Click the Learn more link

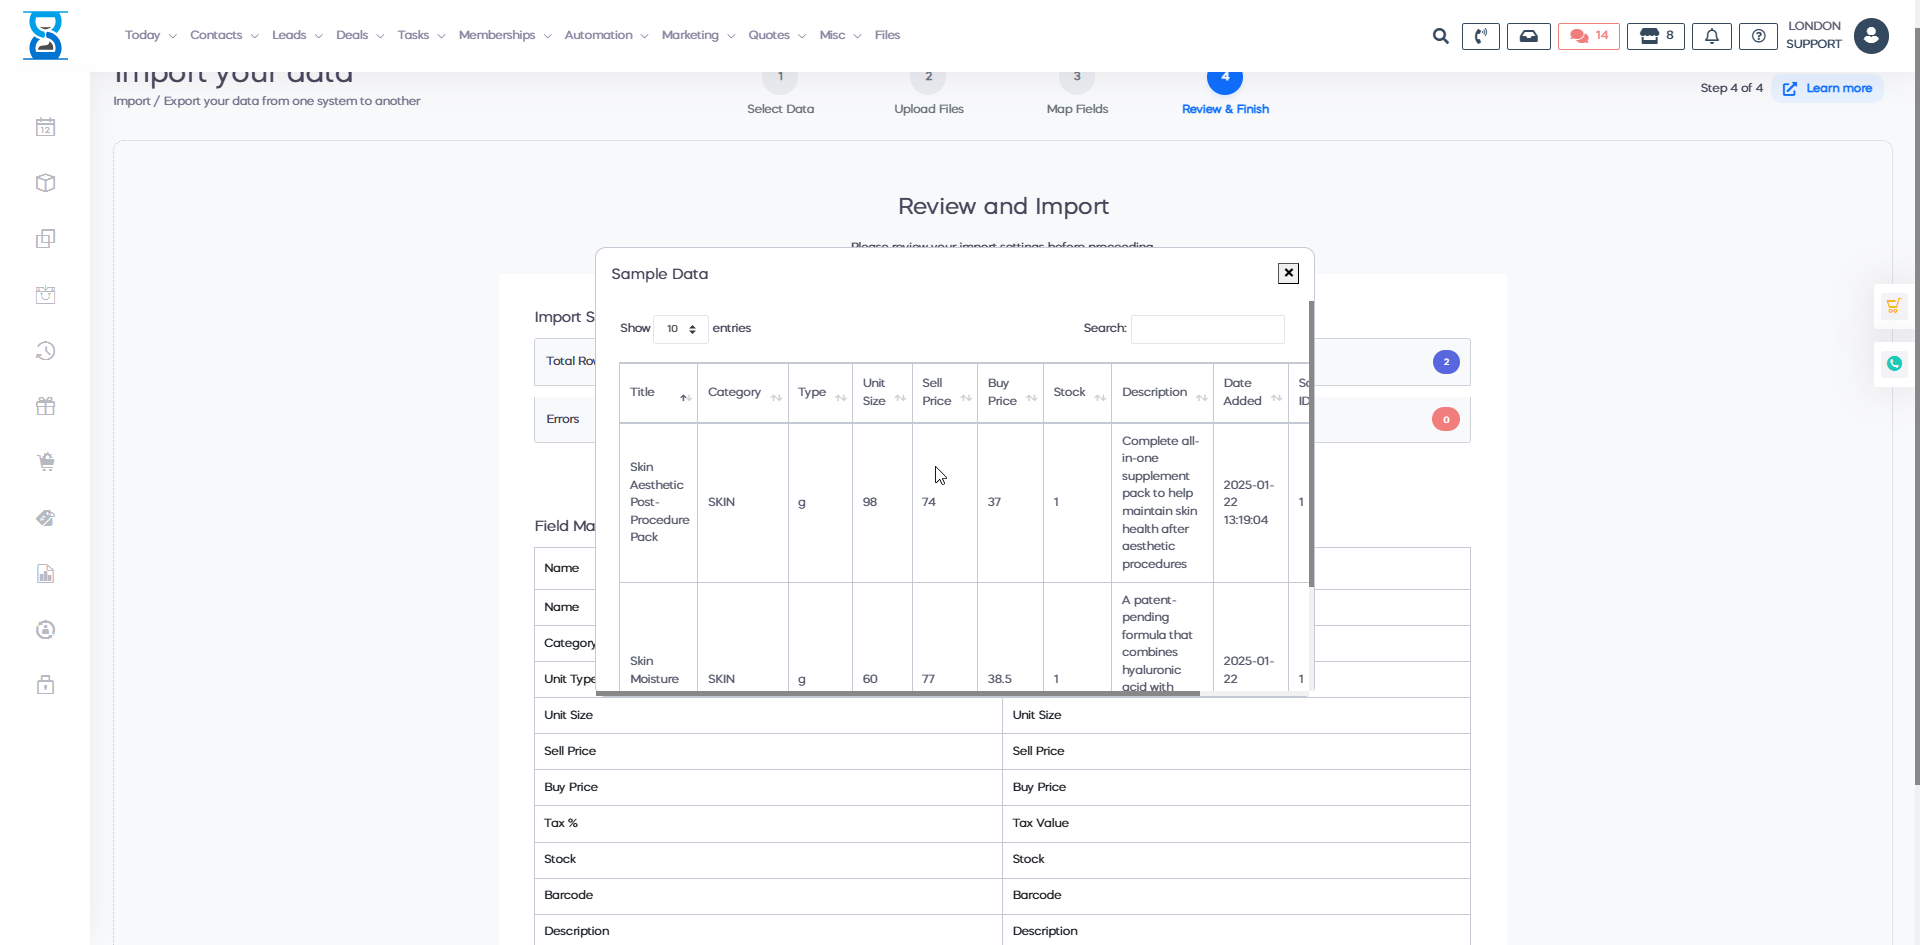click(1828, 88)
